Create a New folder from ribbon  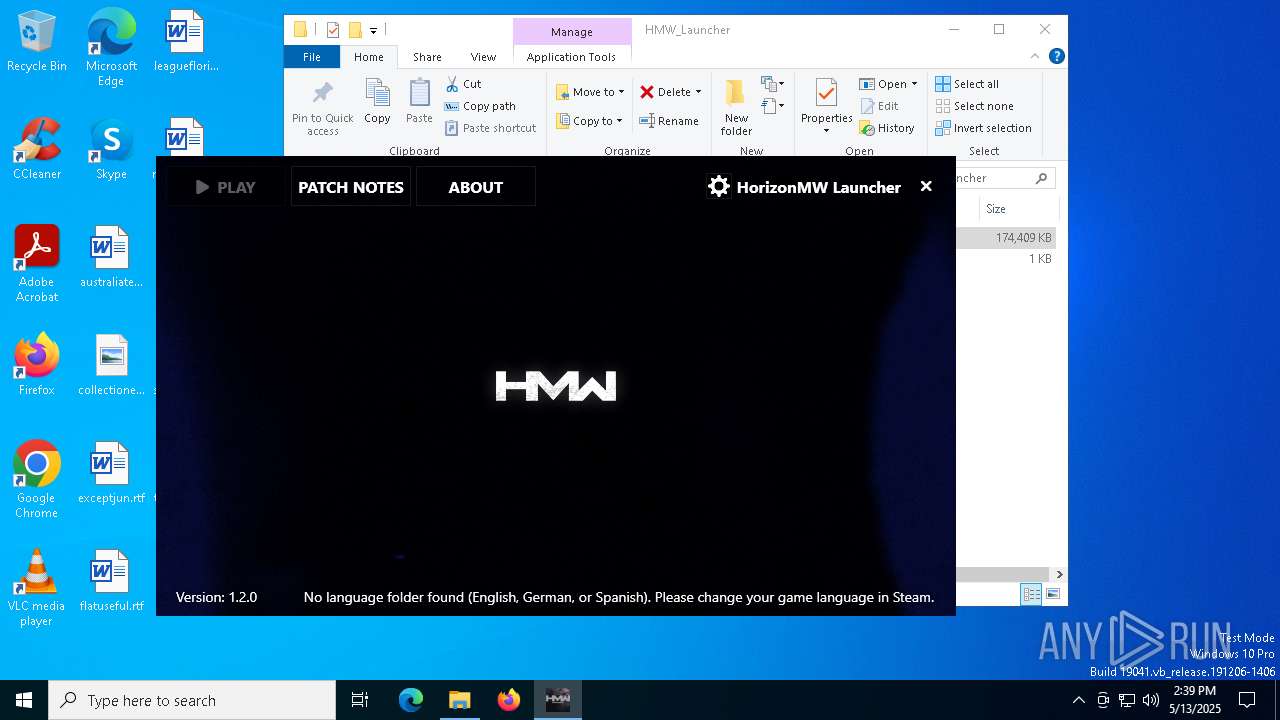[x=736, y=107]
